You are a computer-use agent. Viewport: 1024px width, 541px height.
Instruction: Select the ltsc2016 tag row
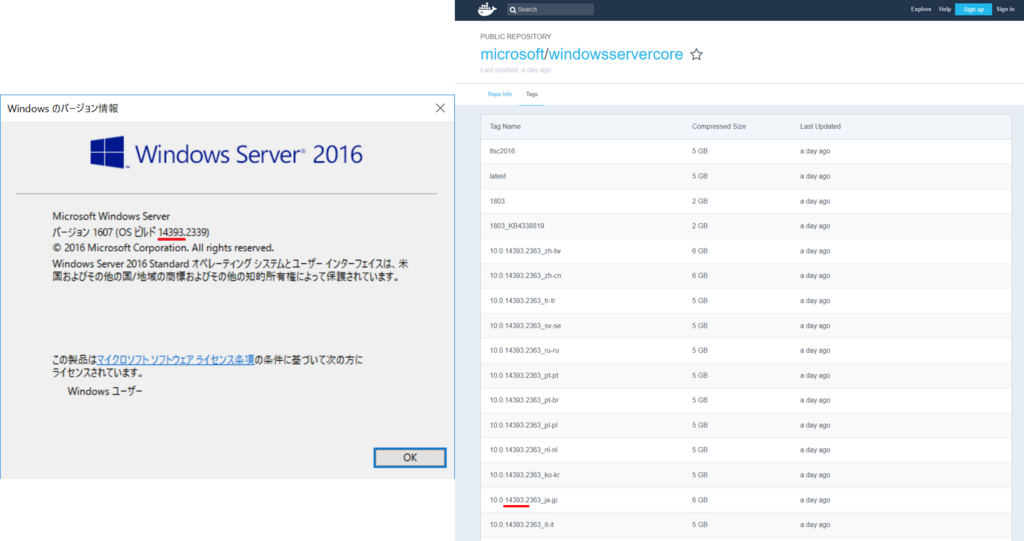746,151
